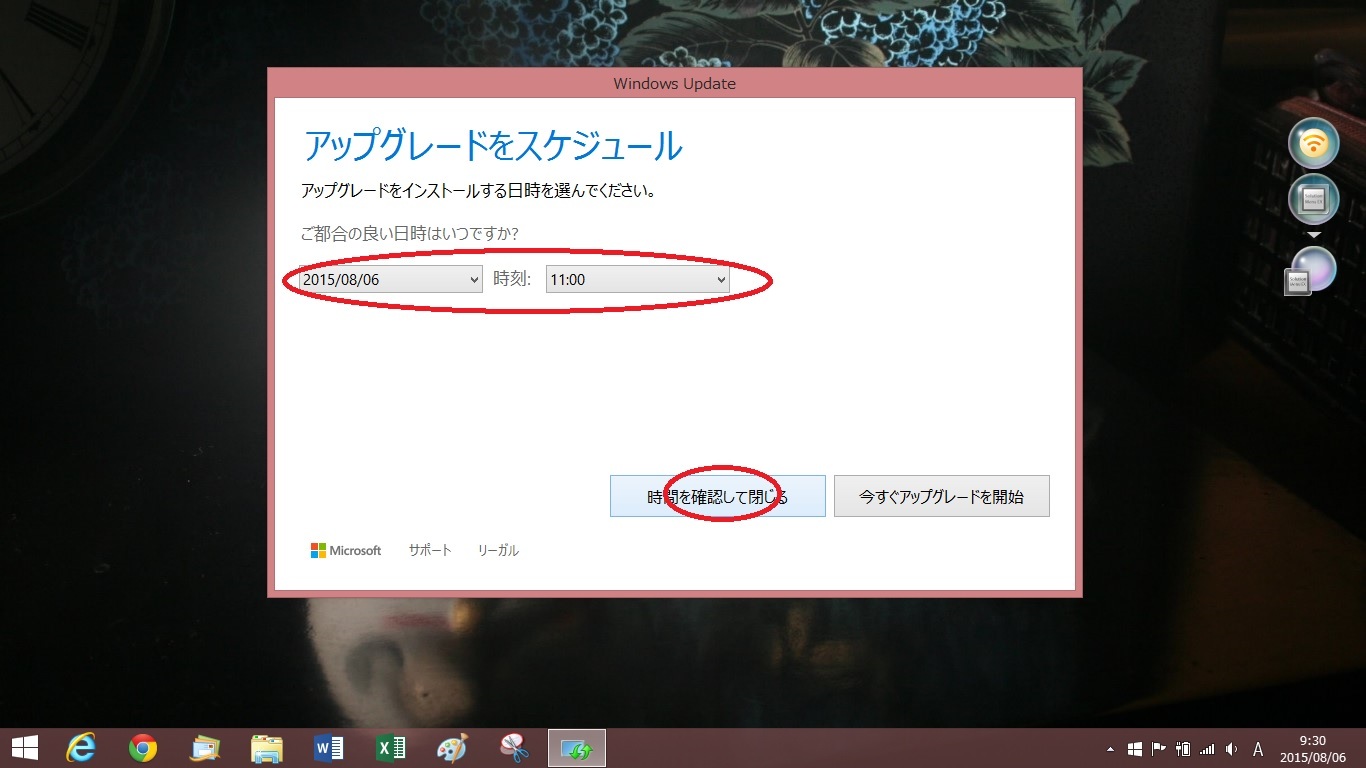The height and width of the screenshot is (768, 1366).
Task: Open the リーガル link
Action: (x=498, y=550)
